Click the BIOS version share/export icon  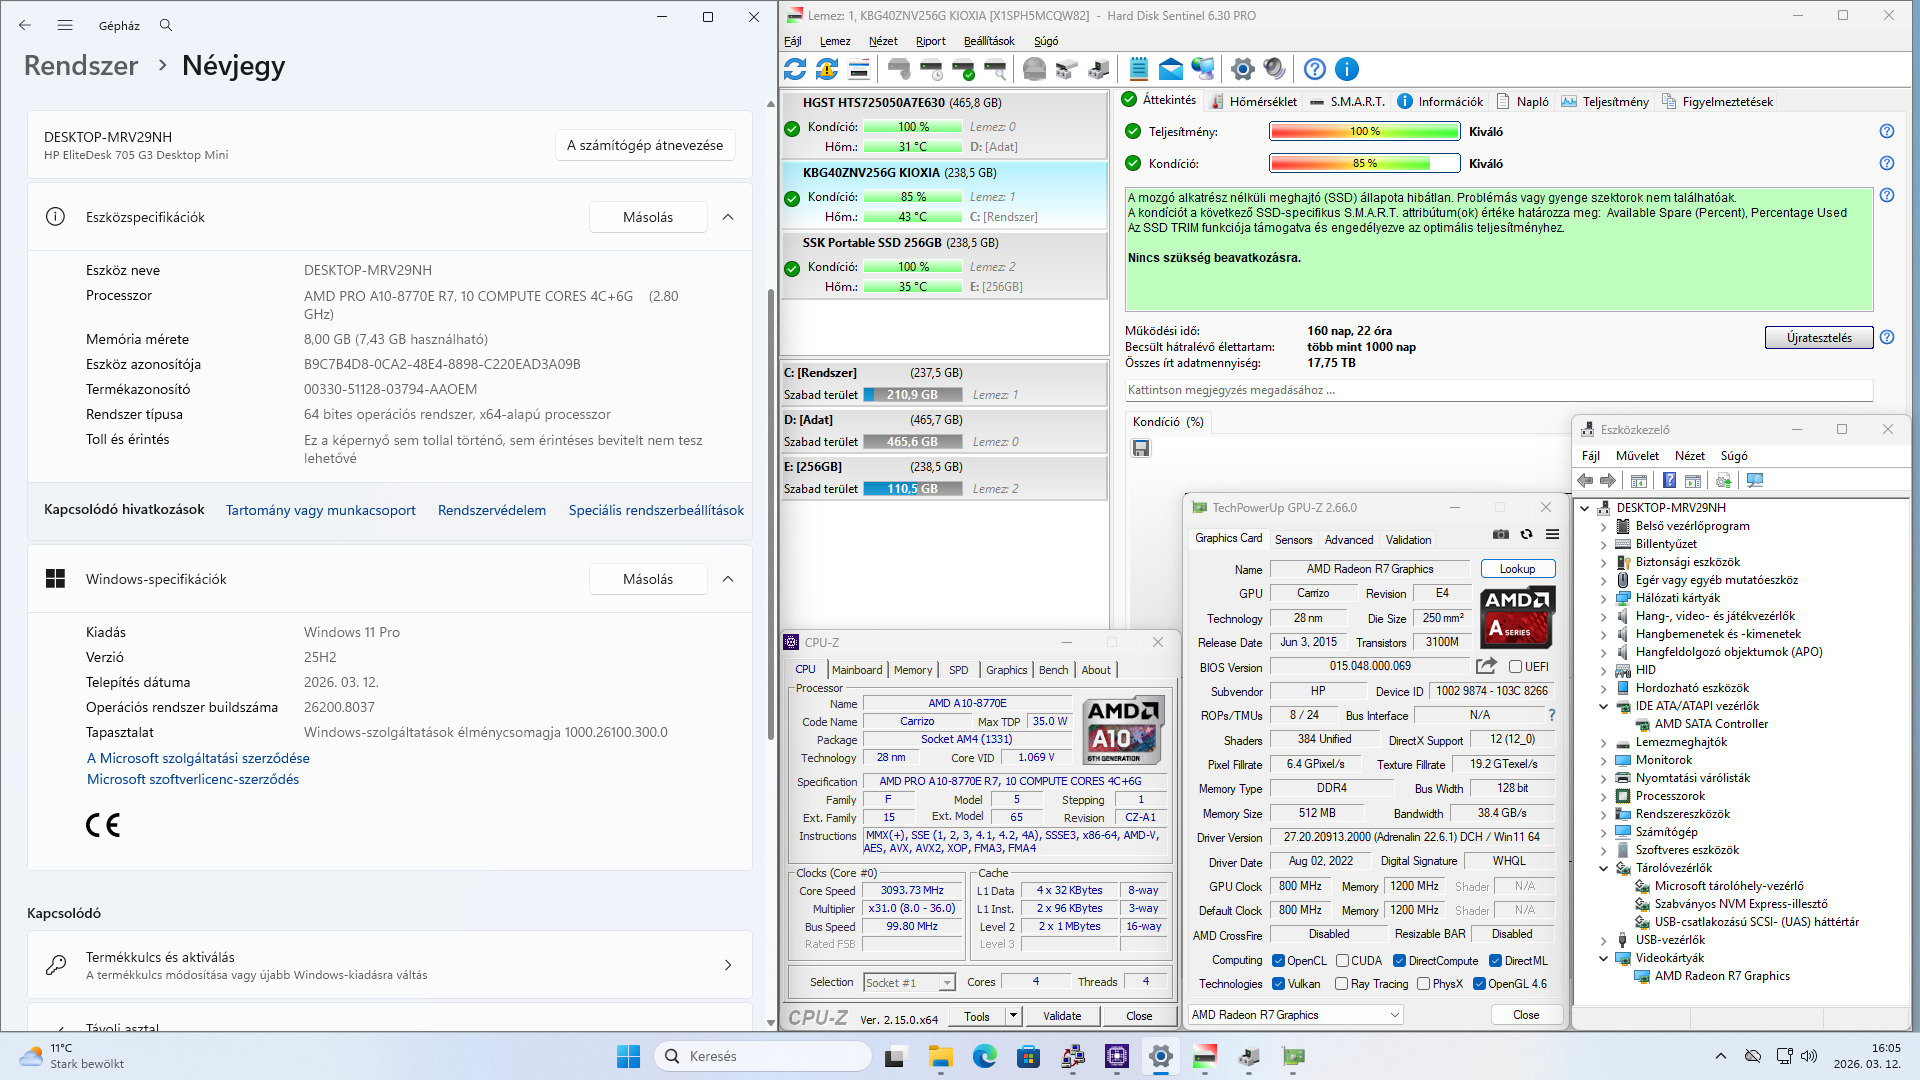click(1486, 666)
